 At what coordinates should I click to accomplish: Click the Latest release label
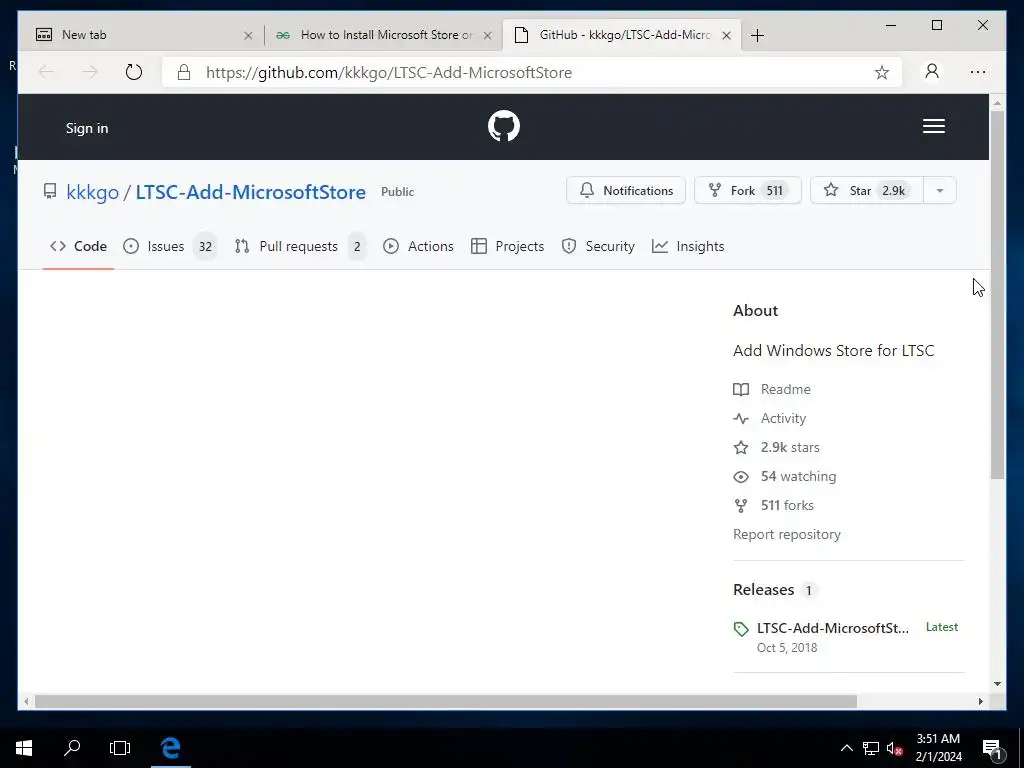942,627
